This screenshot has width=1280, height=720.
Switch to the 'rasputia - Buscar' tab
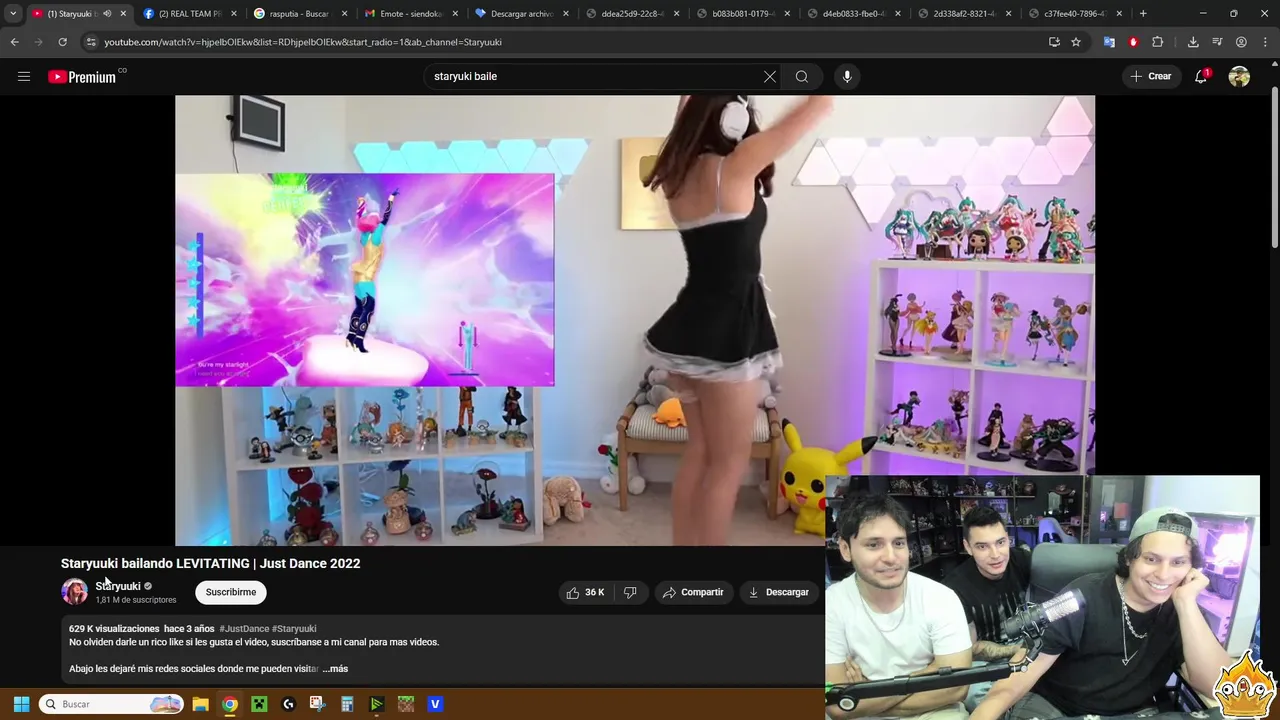pos(300,14)
